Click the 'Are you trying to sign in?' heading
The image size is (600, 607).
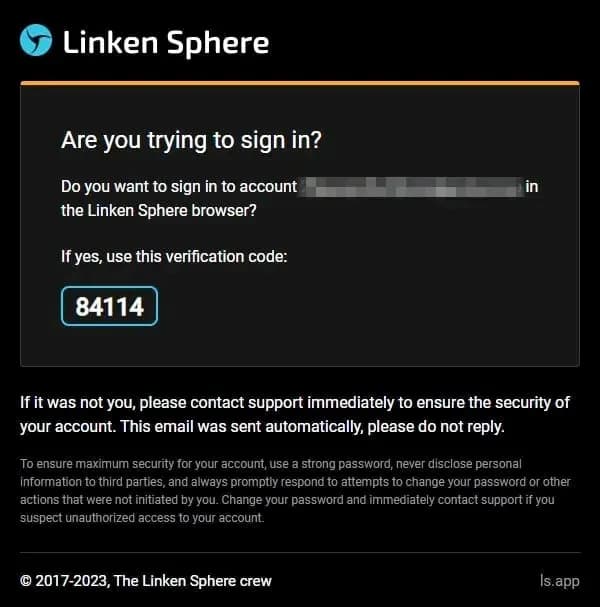[191, 140]
